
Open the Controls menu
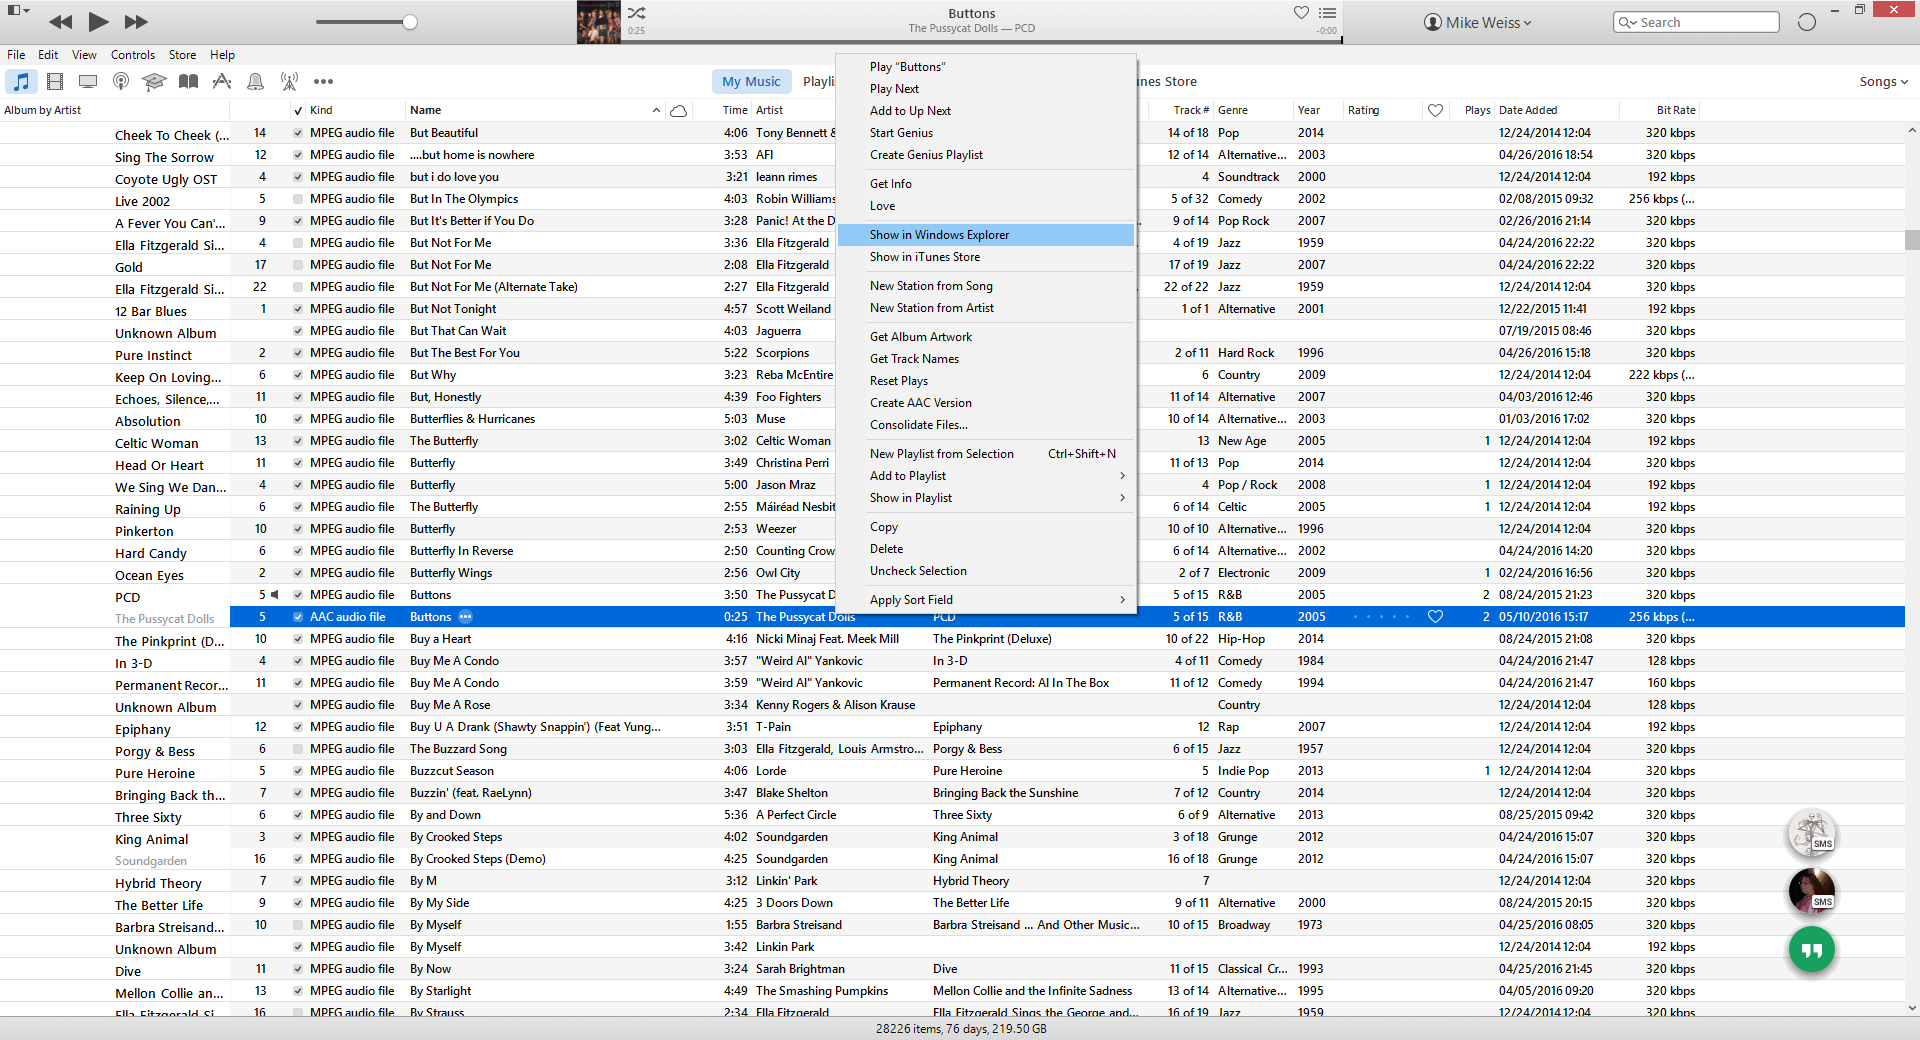(x=133, y=55)
